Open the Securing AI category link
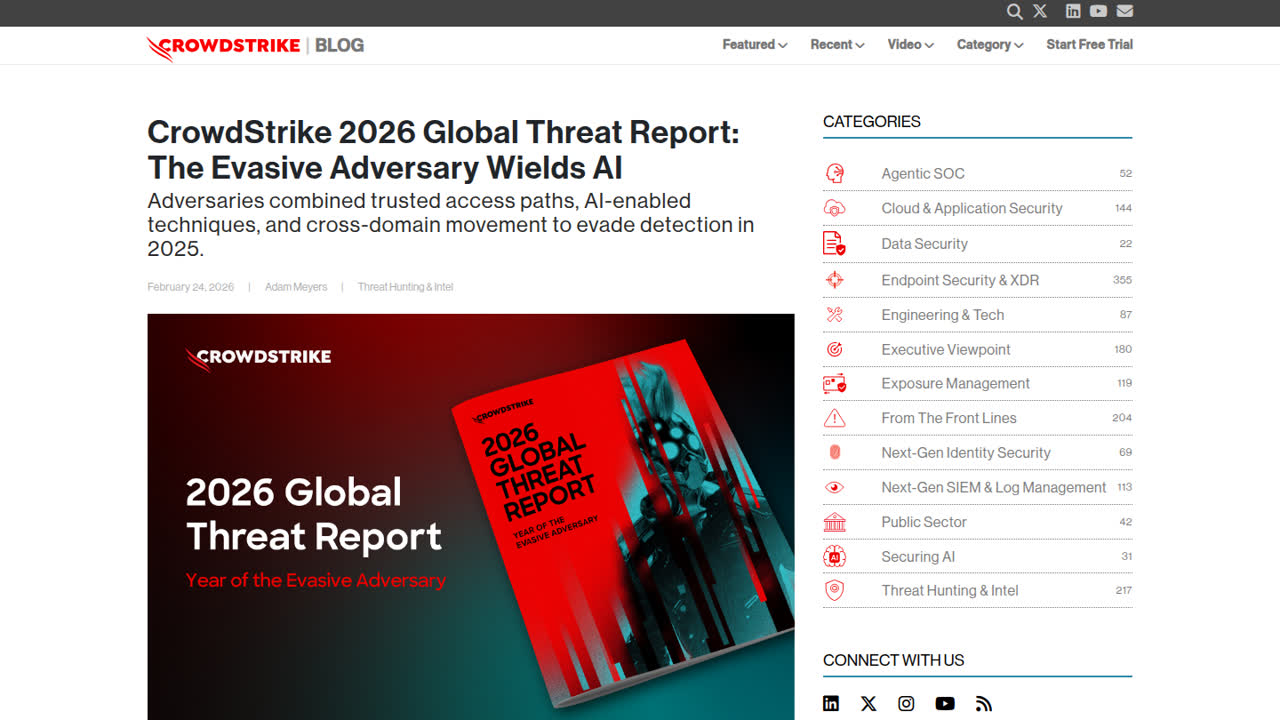1280x720 pixels. click(x=918, y=557)
